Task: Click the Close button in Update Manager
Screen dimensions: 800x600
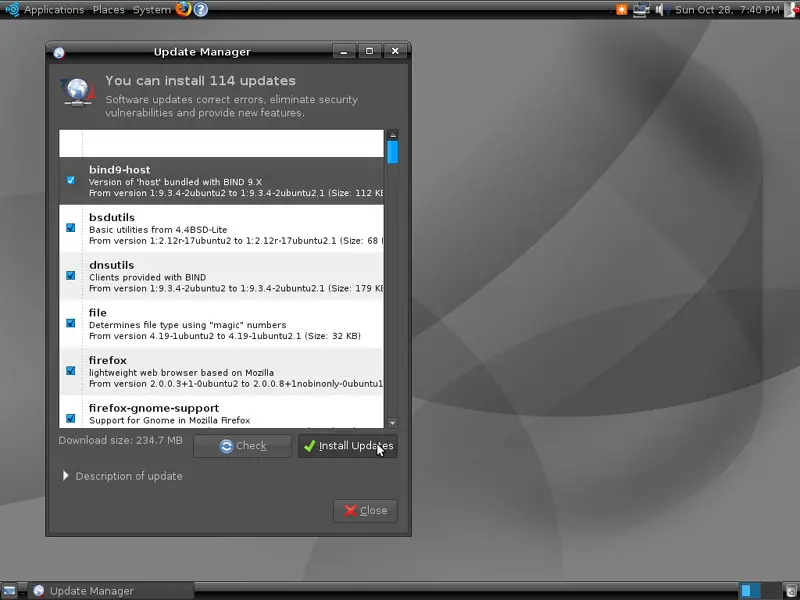Action: [x=365, y=511]
